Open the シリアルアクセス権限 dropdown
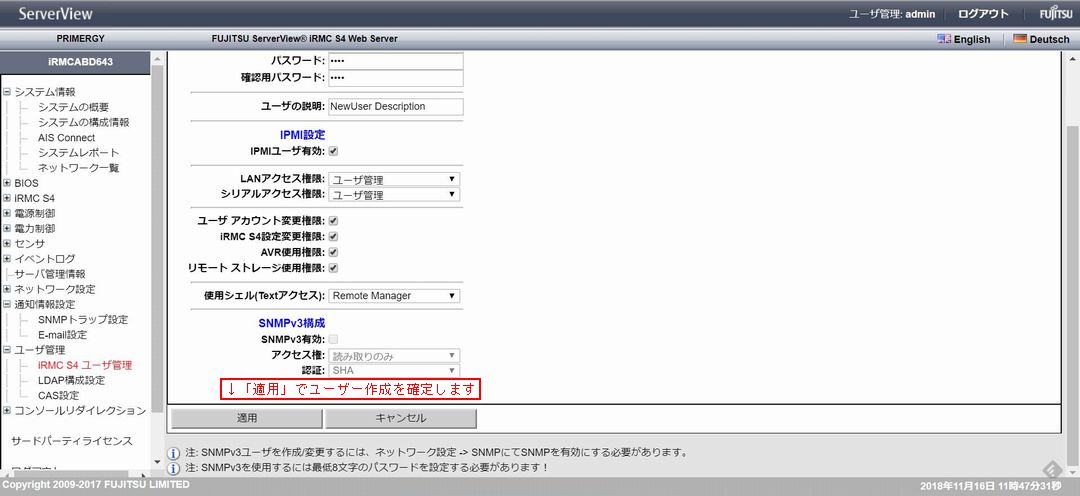 394,195
